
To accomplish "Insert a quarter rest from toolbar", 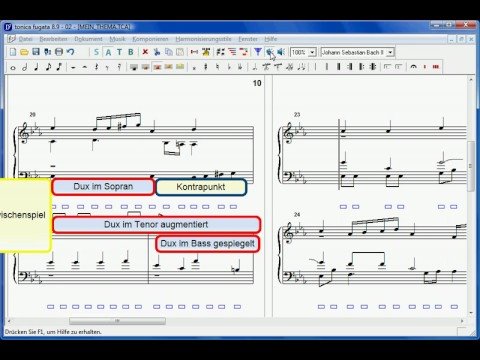I will click(96, 67).
